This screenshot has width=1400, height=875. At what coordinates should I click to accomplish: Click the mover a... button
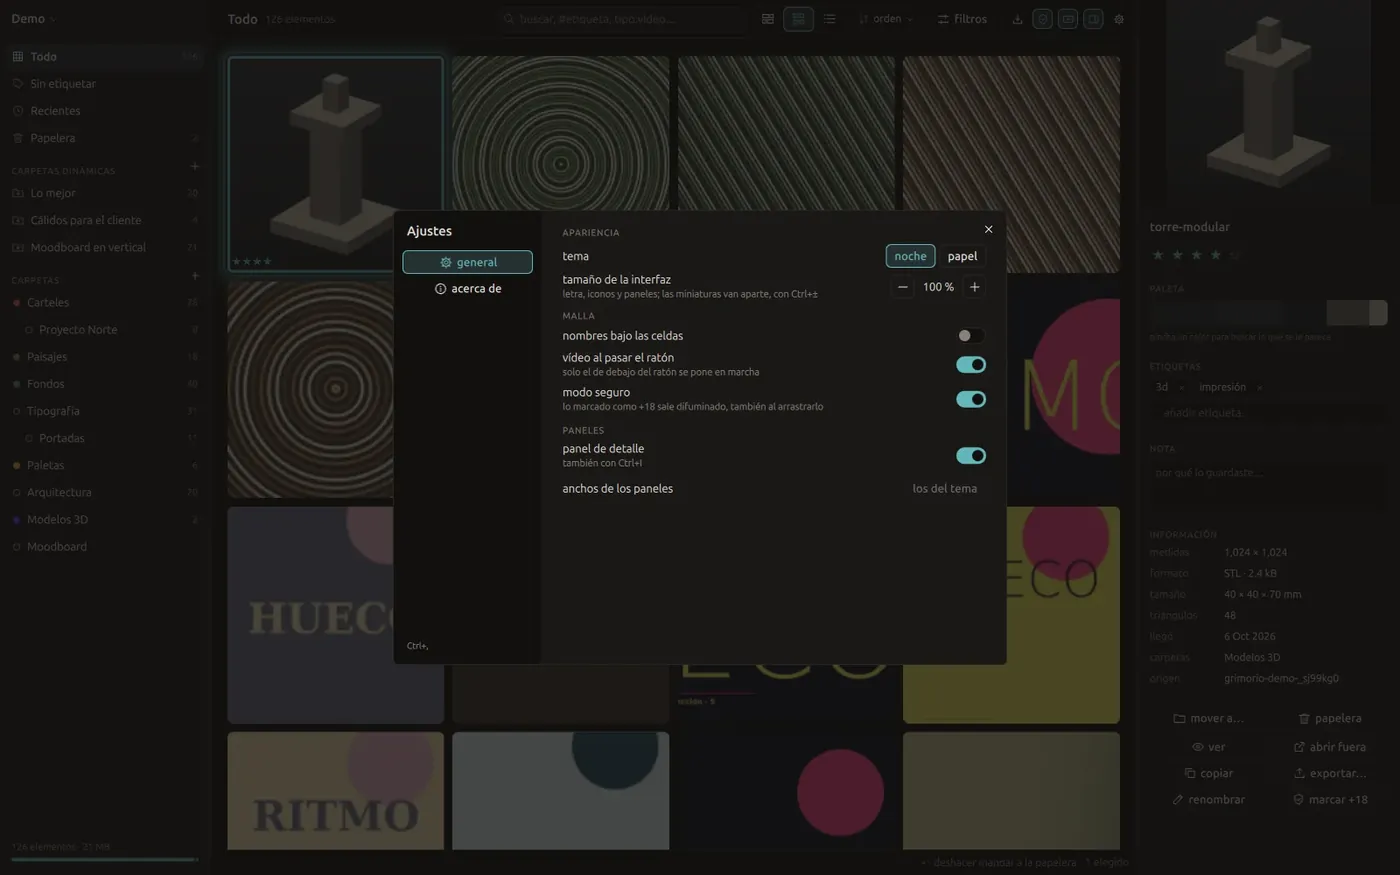click(1208, 719)
